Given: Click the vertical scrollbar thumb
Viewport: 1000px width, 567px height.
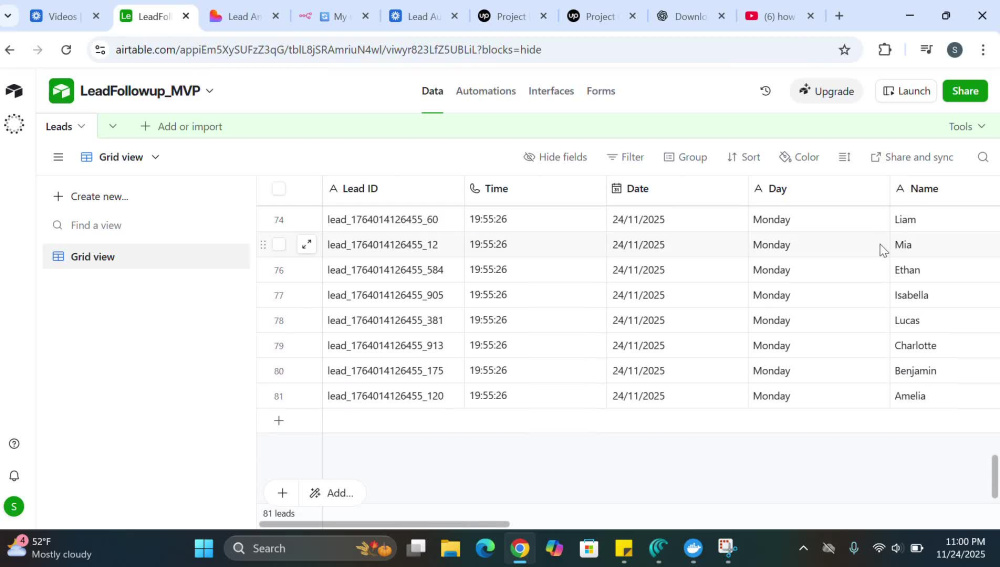Looking at the screenshot, I should click(994, 476).
